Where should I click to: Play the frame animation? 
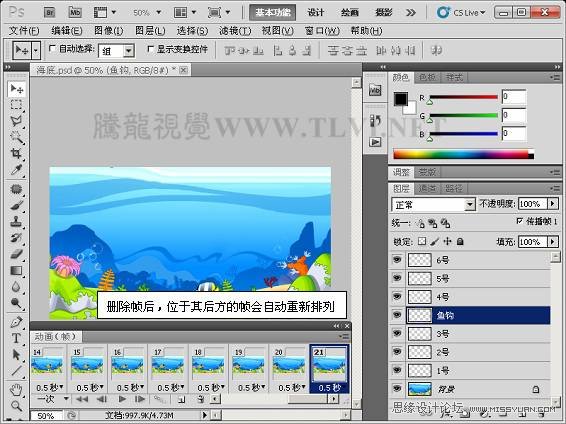pyautogui.click(x=122, y=399)
